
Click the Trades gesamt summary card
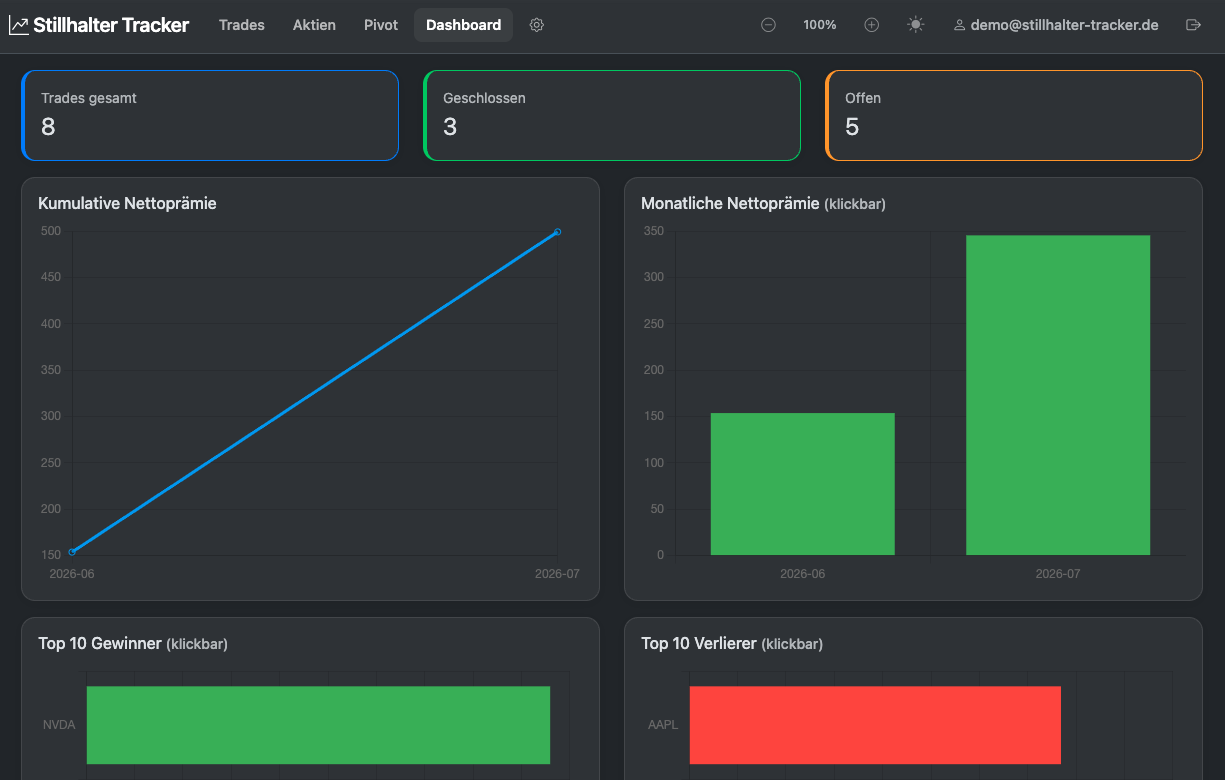pyautogui.click(x=210, y=116)
